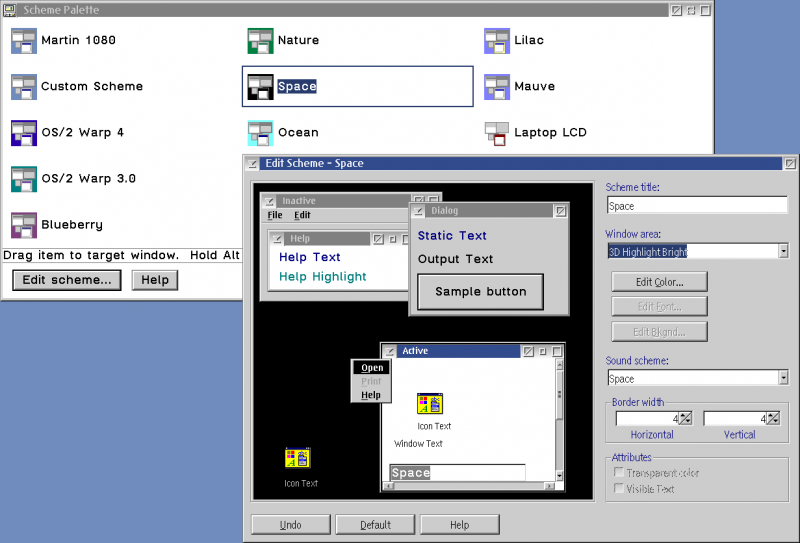800x543 pixels.
Task: Click the Blueberry scheme label
Action: click(72, 225)
